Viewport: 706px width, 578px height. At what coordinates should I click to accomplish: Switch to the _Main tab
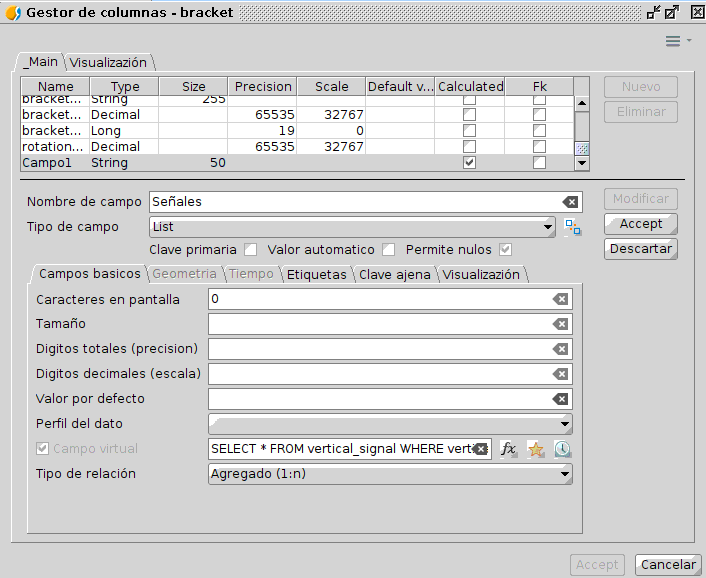pos(41,62)
